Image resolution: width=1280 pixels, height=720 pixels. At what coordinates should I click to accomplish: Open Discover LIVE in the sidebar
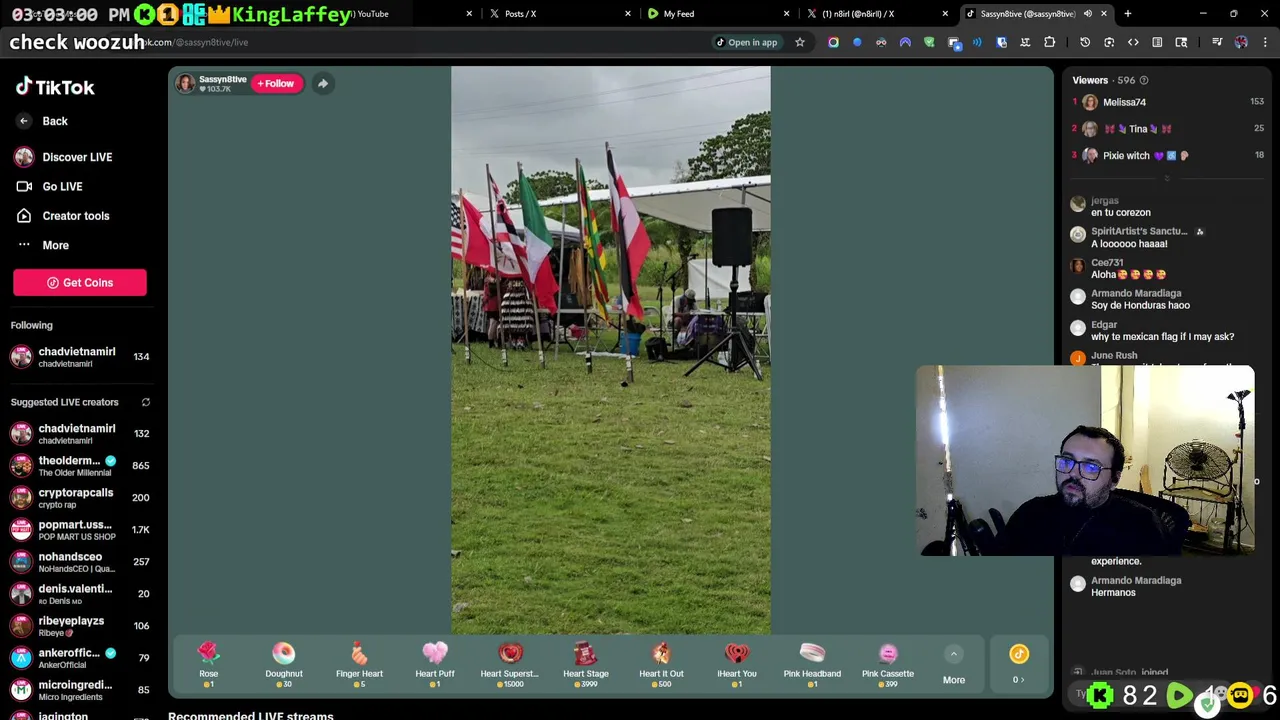point(65,157)
